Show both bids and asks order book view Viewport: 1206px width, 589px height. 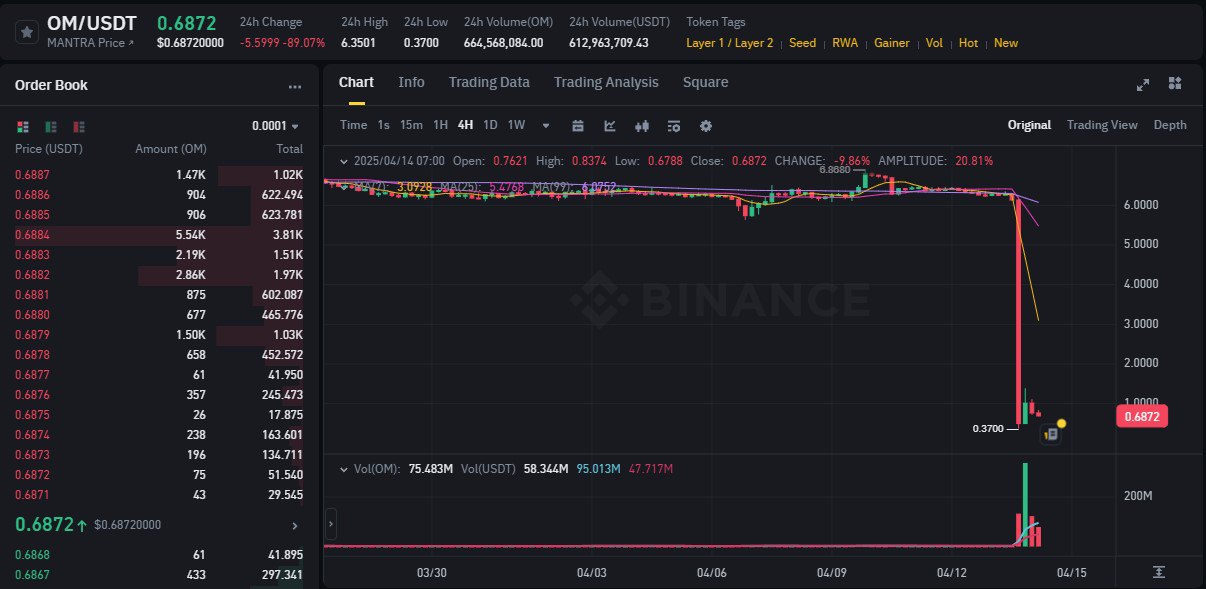click(23, 127)
